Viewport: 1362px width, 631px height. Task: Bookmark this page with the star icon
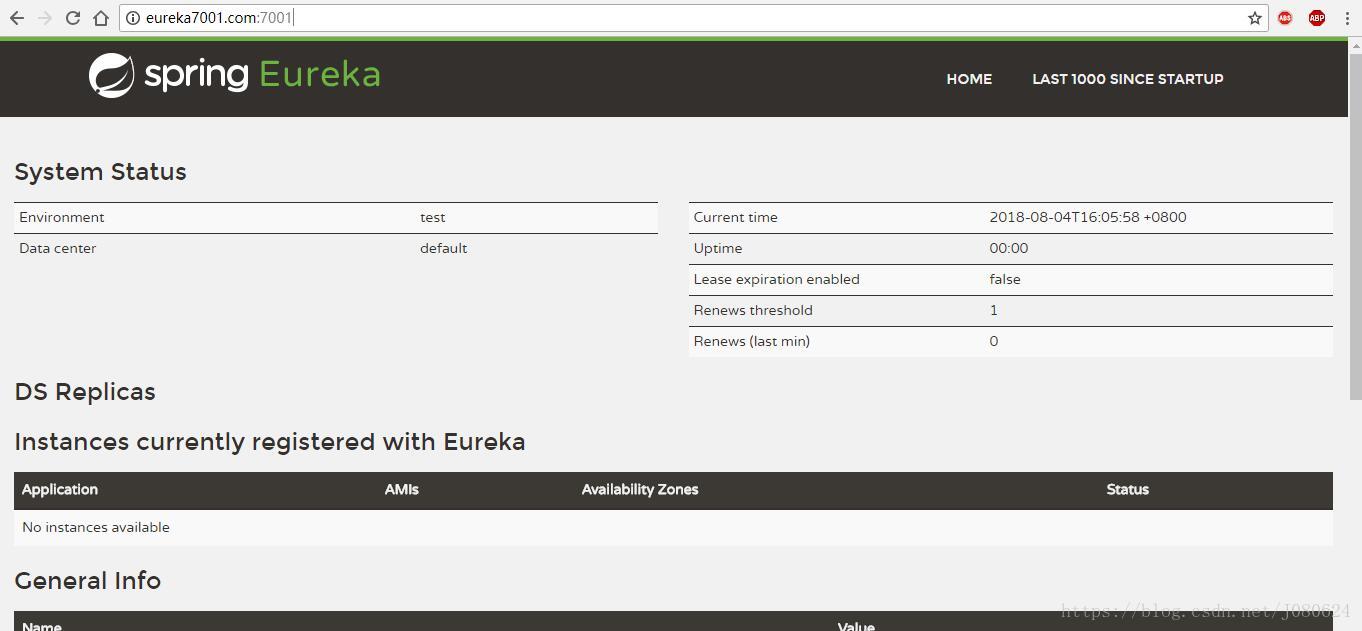(x=1255, y=18)
